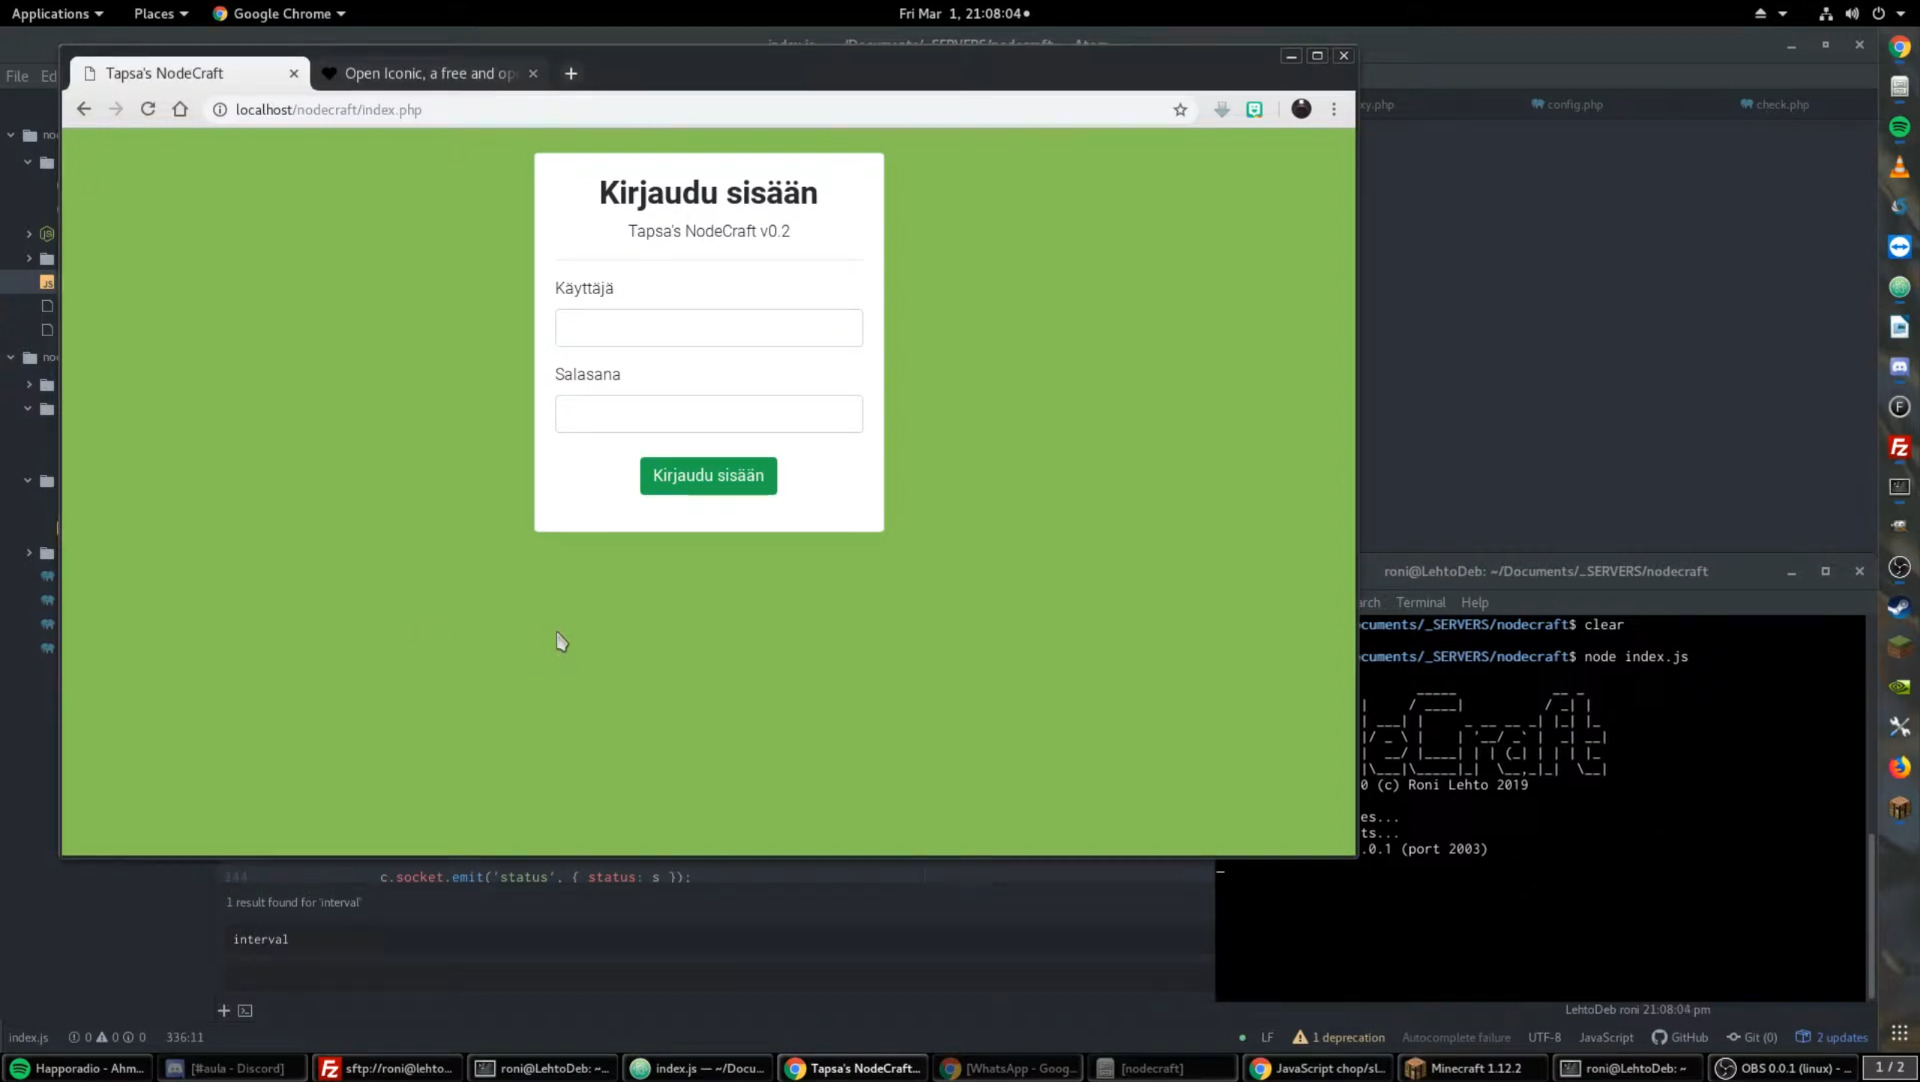Open the volume control in top bar
1920x1082 pixels.
[x=1852, y=13]
